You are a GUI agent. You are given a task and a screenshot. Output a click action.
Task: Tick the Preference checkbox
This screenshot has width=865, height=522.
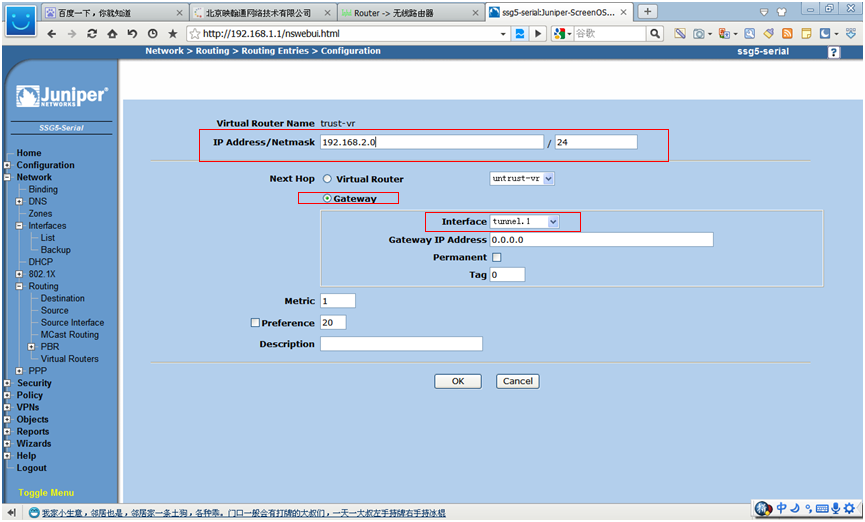(255, 323)
